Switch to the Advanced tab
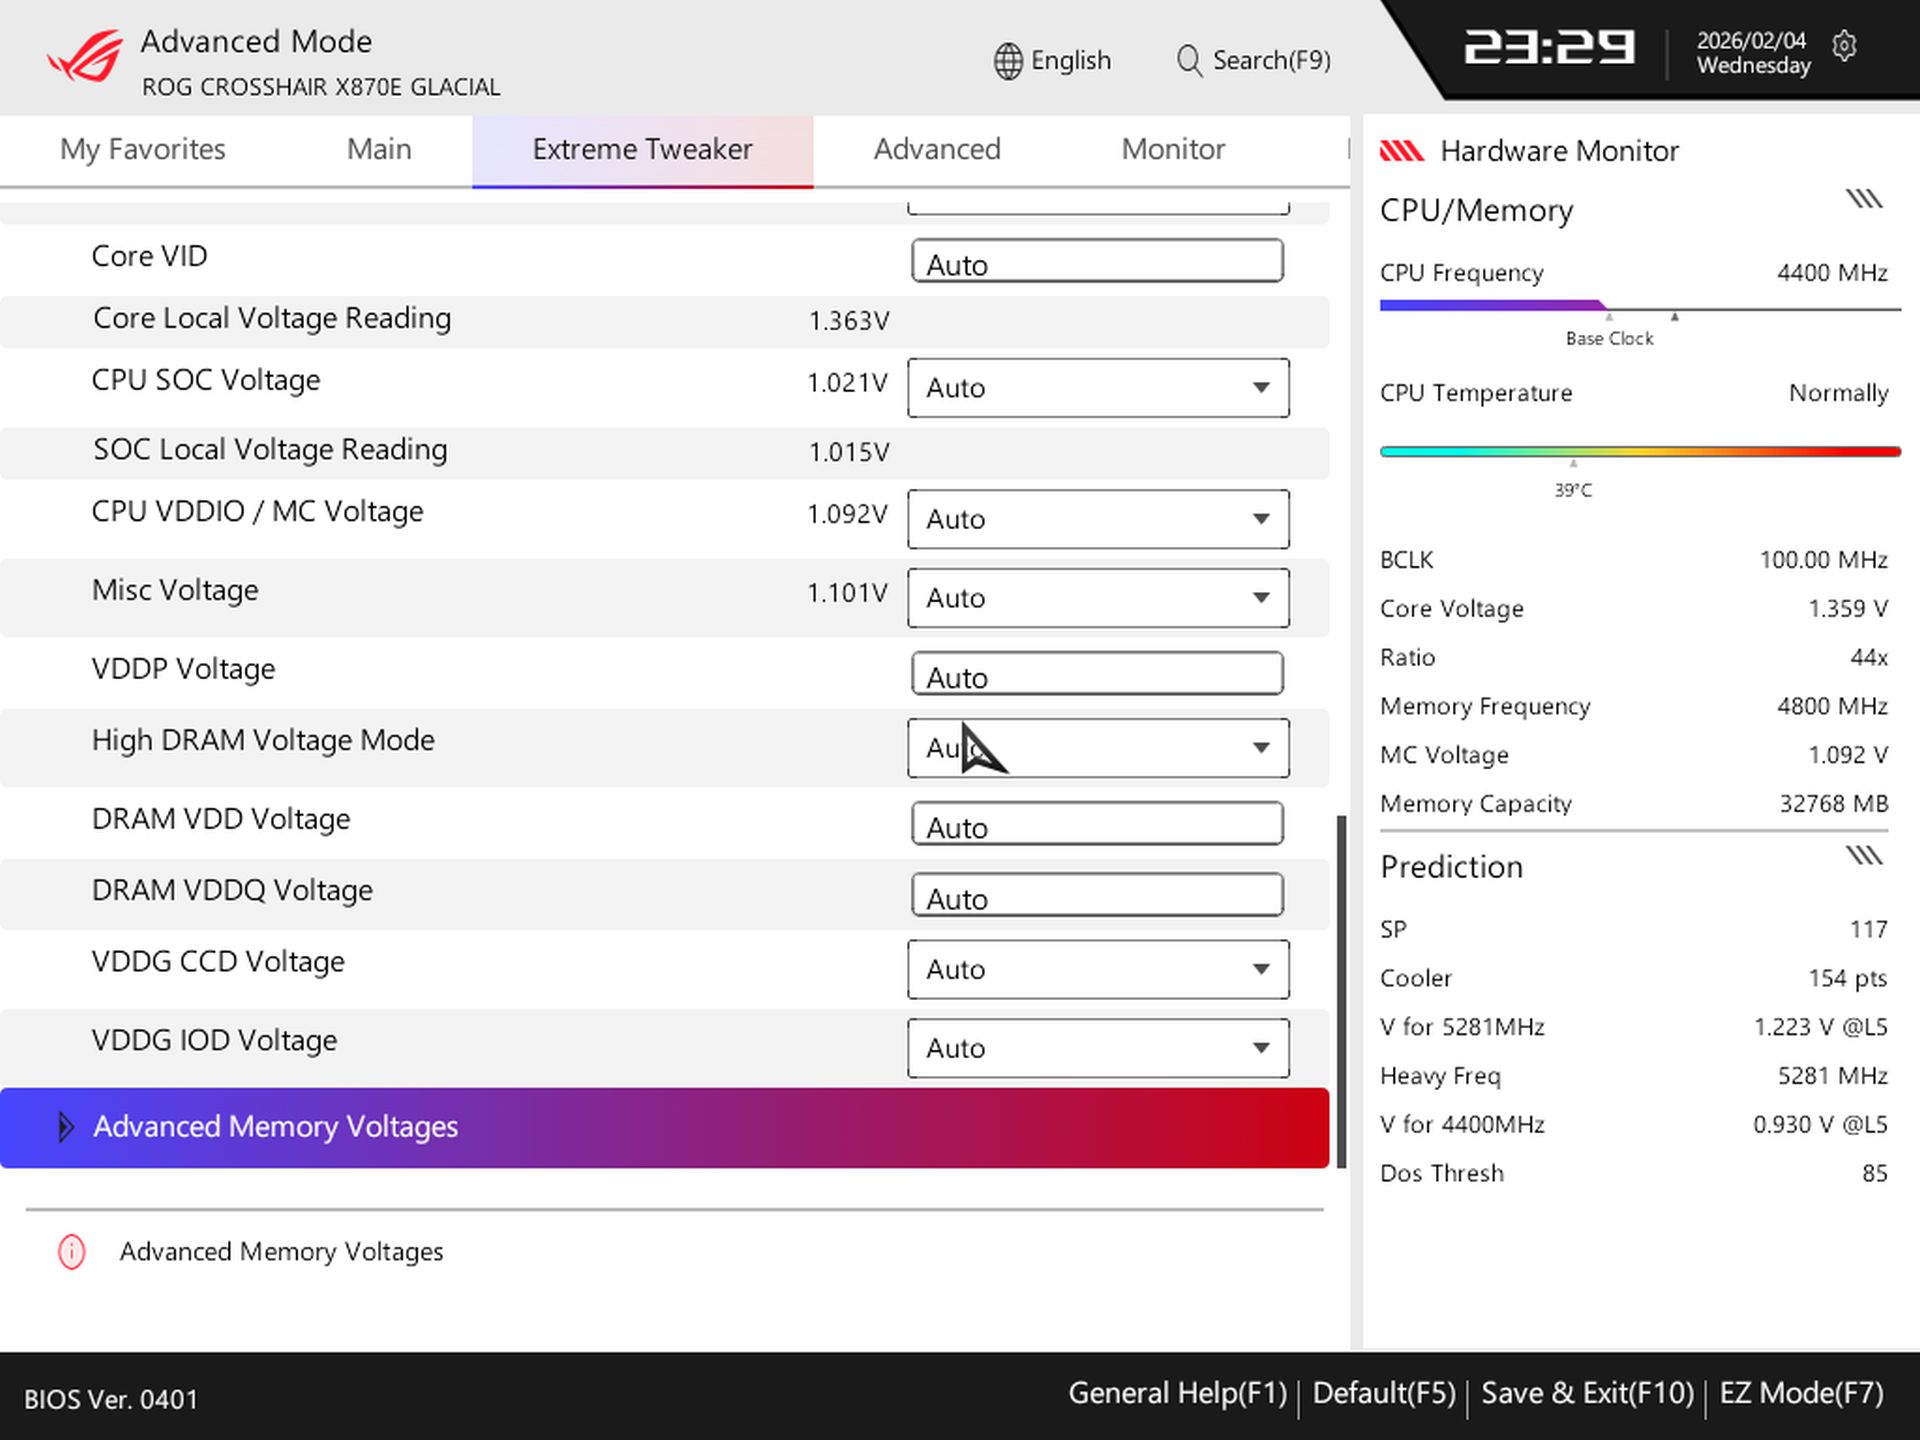Image resolution: width=1920 pixels, height=1440 pixels. [937, 149]
